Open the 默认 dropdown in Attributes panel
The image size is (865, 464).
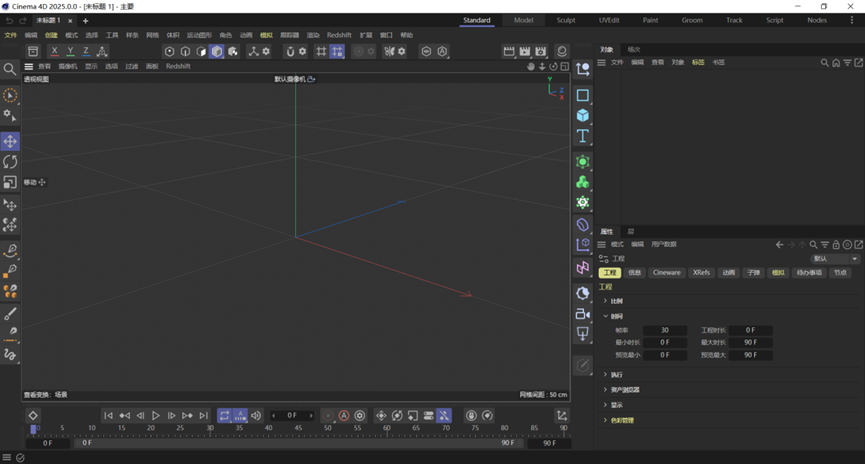[835, 259]
